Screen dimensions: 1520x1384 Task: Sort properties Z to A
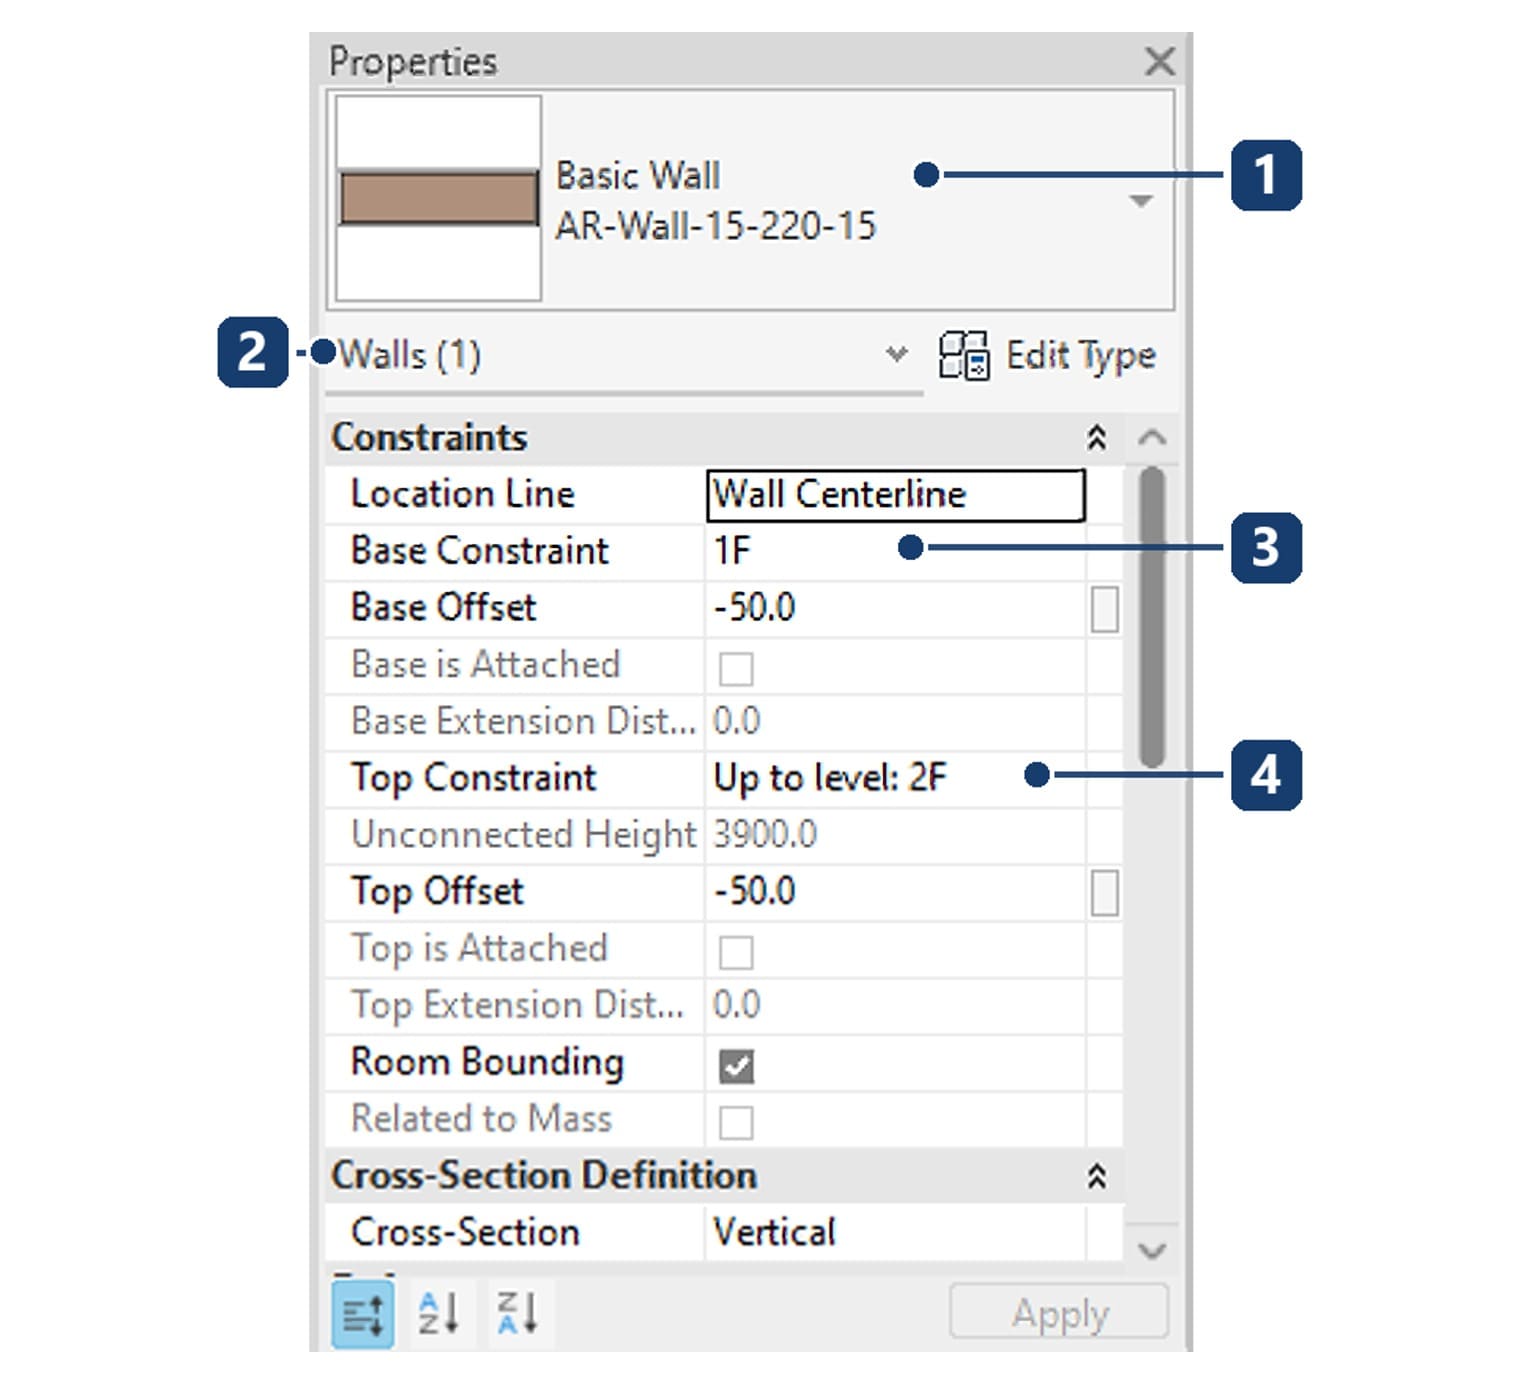pos(518,1313)
